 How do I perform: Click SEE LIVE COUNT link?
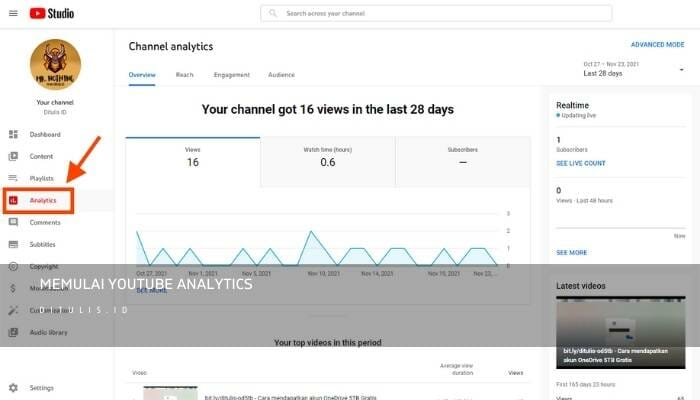point(580,163)
